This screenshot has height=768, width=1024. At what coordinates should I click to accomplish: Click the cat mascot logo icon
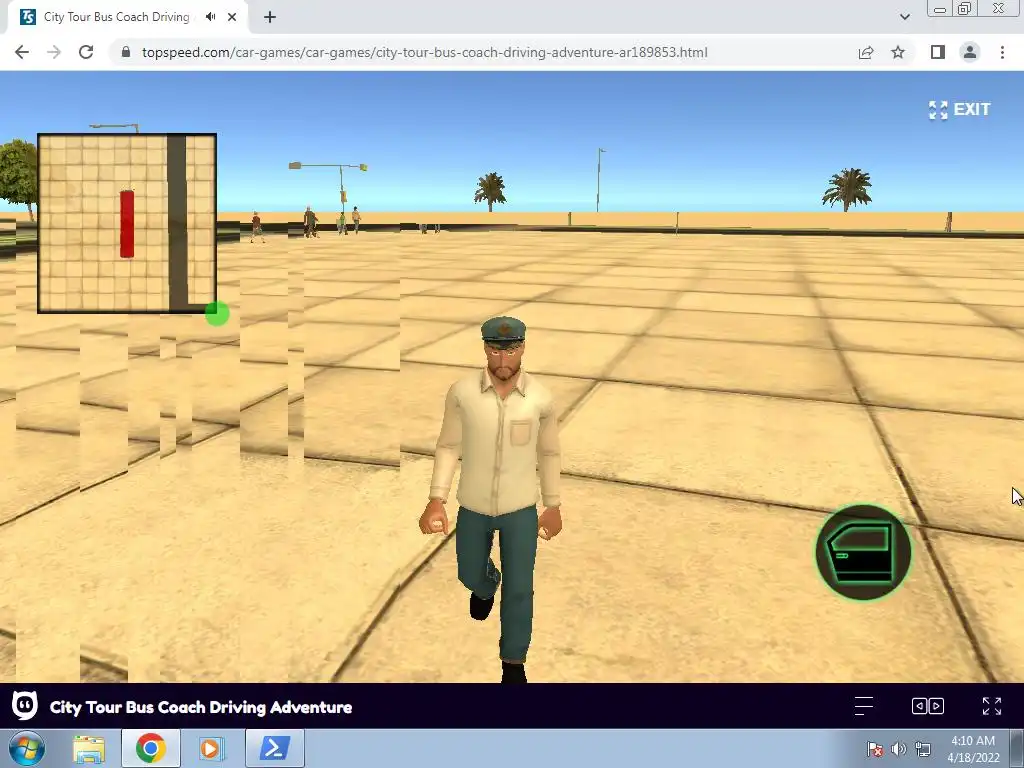25,706
